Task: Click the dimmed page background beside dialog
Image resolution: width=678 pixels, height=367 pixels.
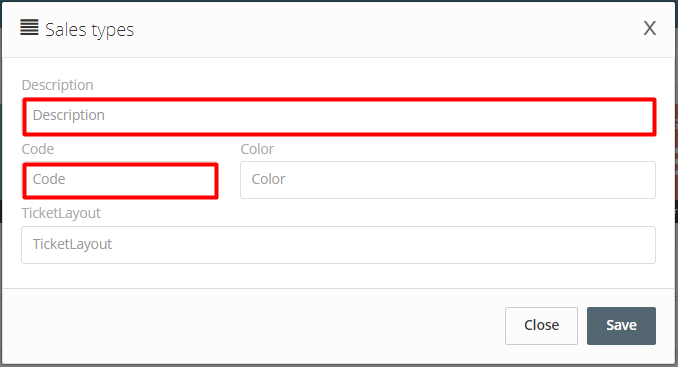Action: tap(676, 173)
